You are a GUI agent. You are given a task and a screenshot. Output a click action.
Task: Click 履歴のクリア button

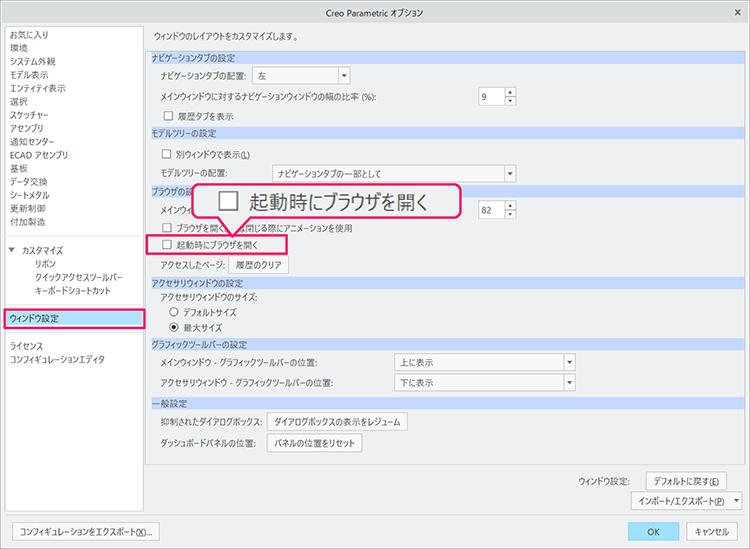coord(259,265)
